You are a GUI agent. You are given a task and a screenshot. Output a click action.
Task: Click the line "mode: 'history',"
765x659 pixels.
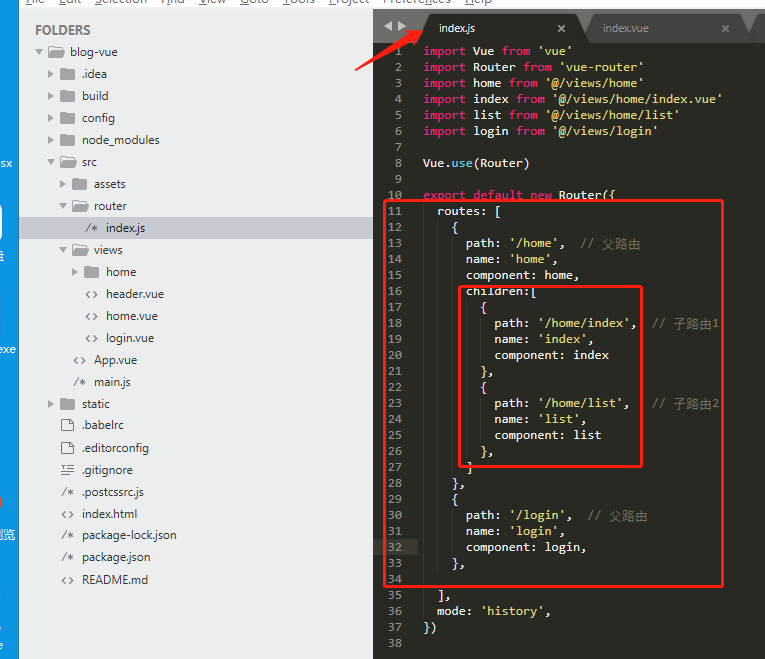coord(493,611)
